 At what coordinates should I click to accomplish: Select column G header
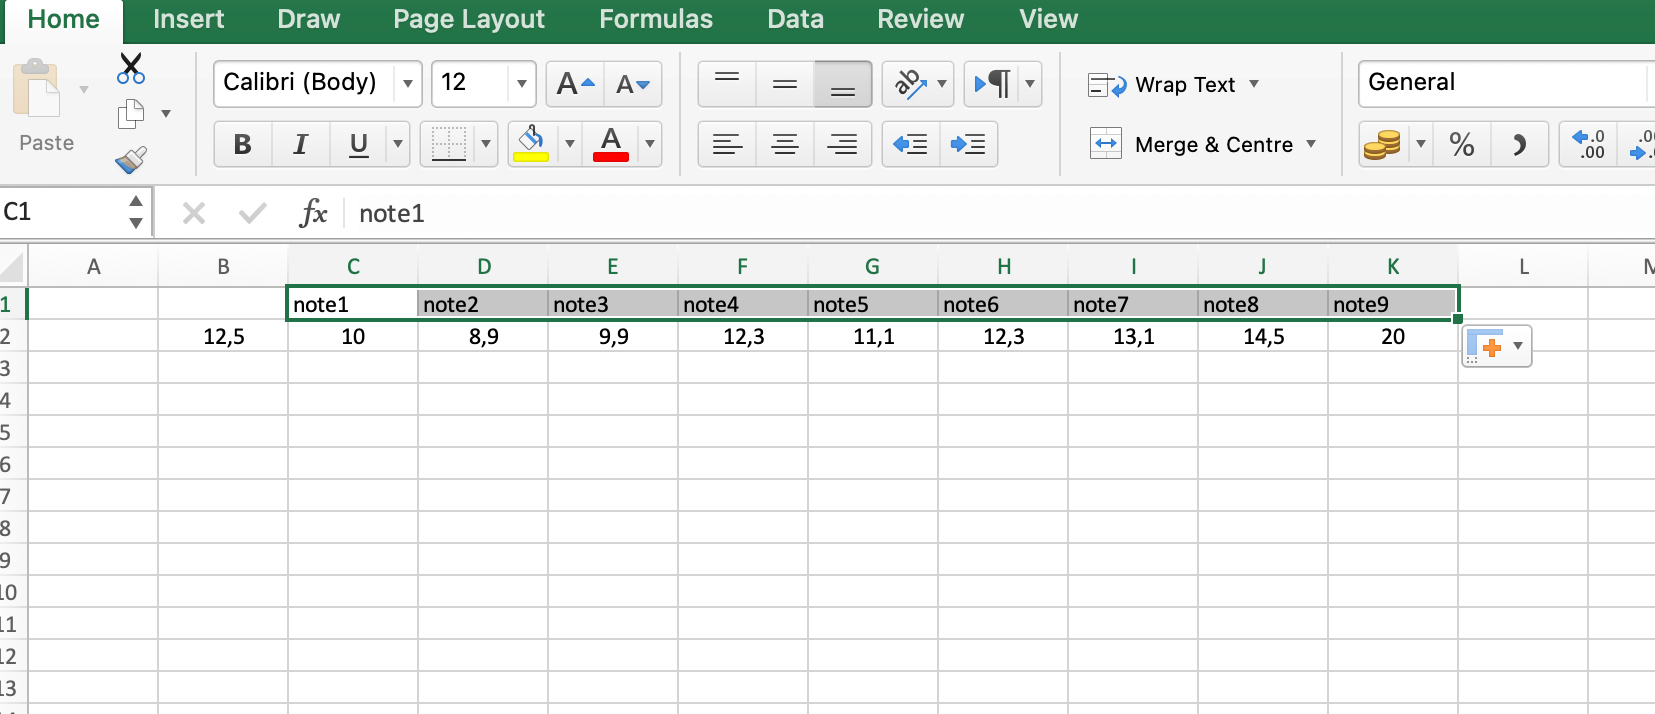(873, 267)
